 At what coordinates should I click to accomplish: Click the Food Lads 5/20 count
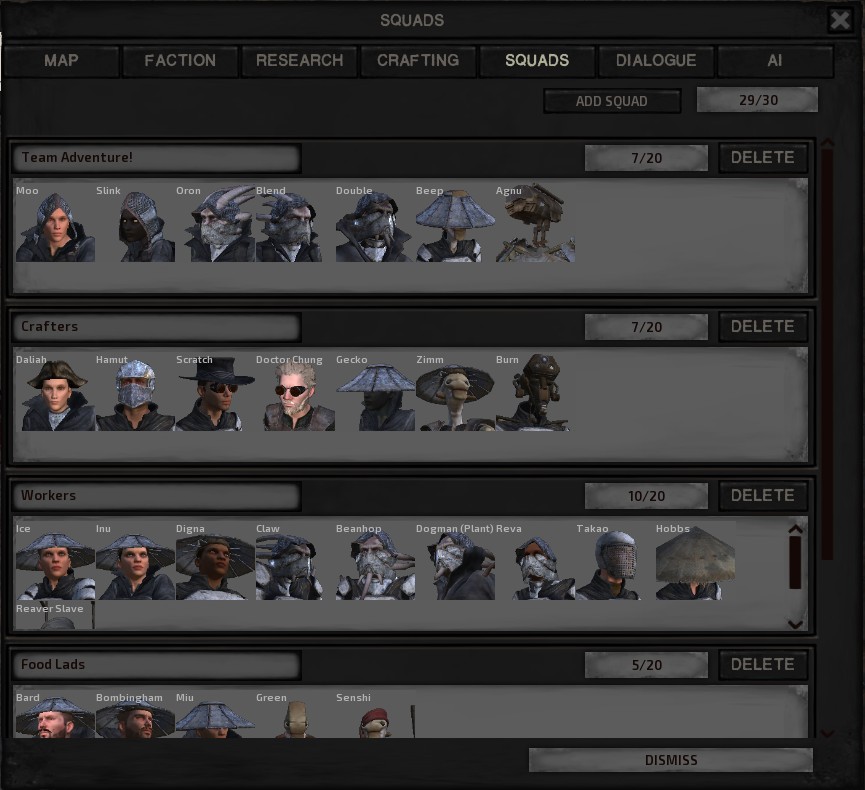click(646, 665)
